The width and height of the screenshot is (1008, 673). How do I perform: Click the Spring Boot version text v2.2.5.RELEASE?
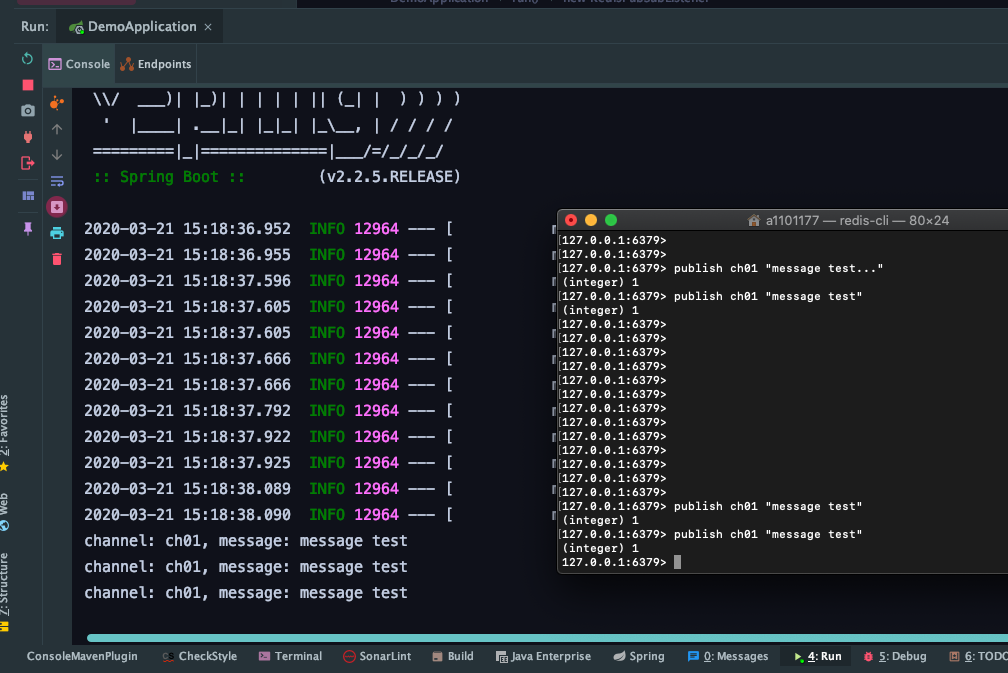pyautogui.click(x=390, y=177)
